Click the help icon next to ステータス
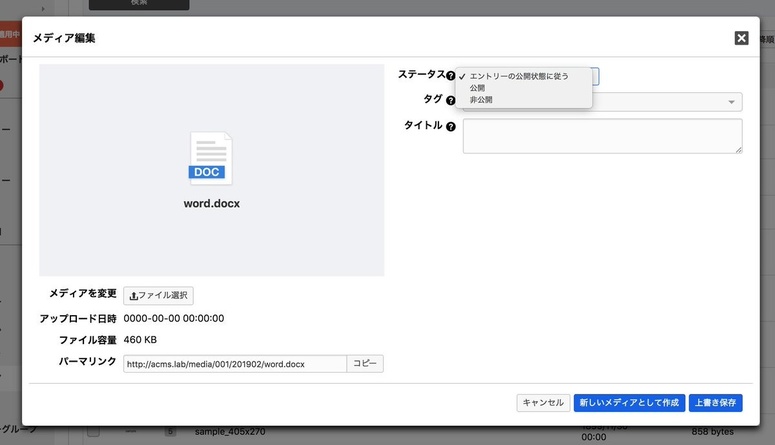The width and height of the screenshot is (775, 445). [x=451, y=76]
